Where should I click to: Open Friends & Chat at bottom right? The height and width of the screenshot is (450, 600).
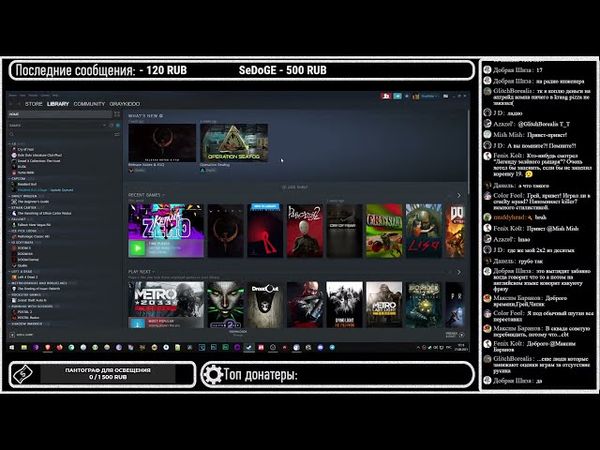[455, 335]
